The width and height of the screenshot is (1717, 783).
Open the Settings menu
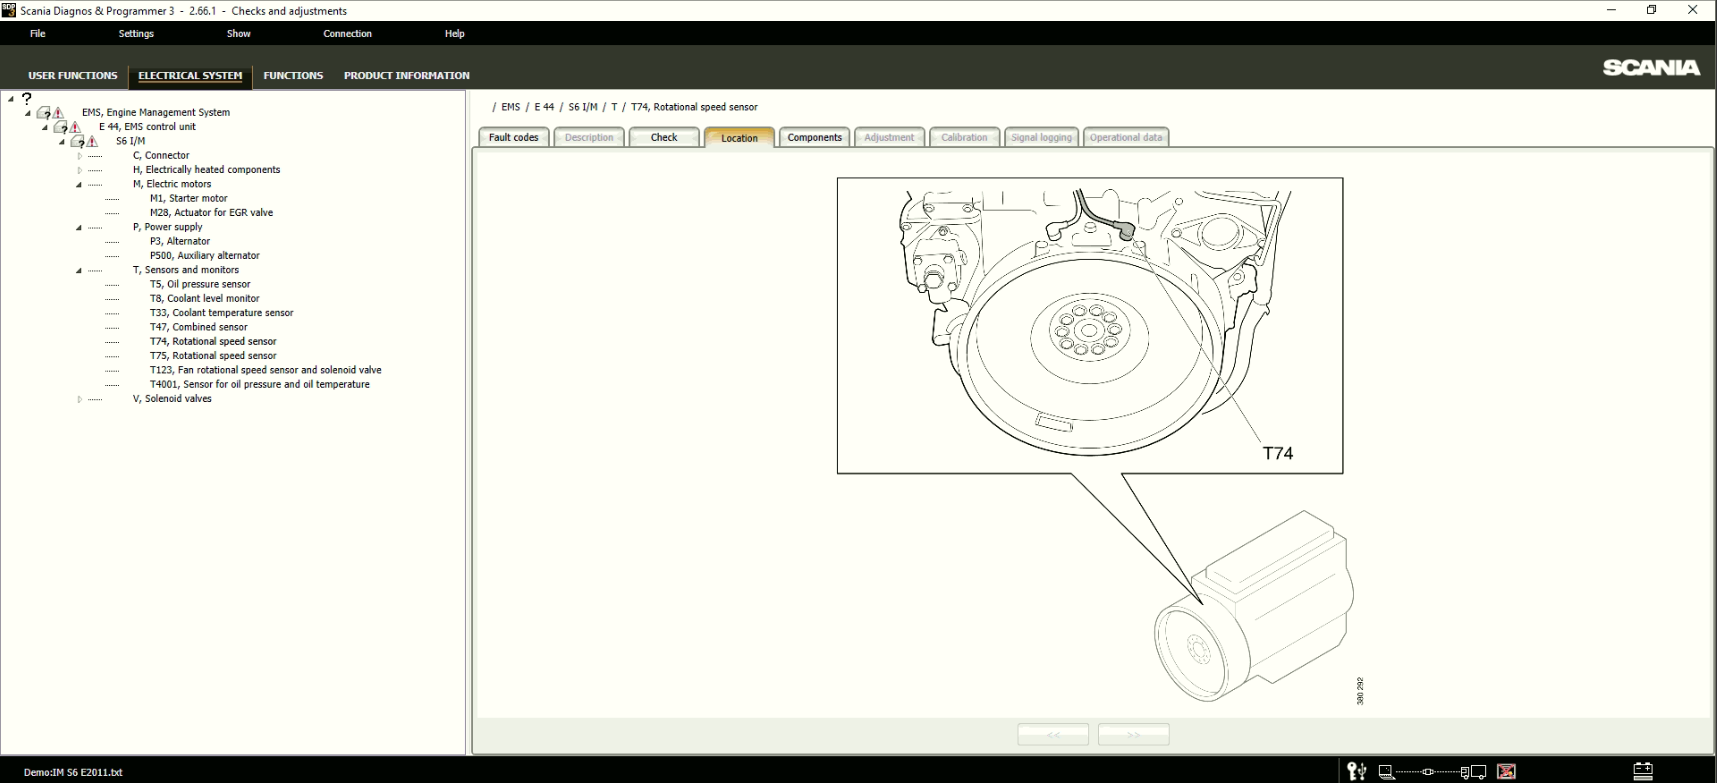(x=136, y=33)
